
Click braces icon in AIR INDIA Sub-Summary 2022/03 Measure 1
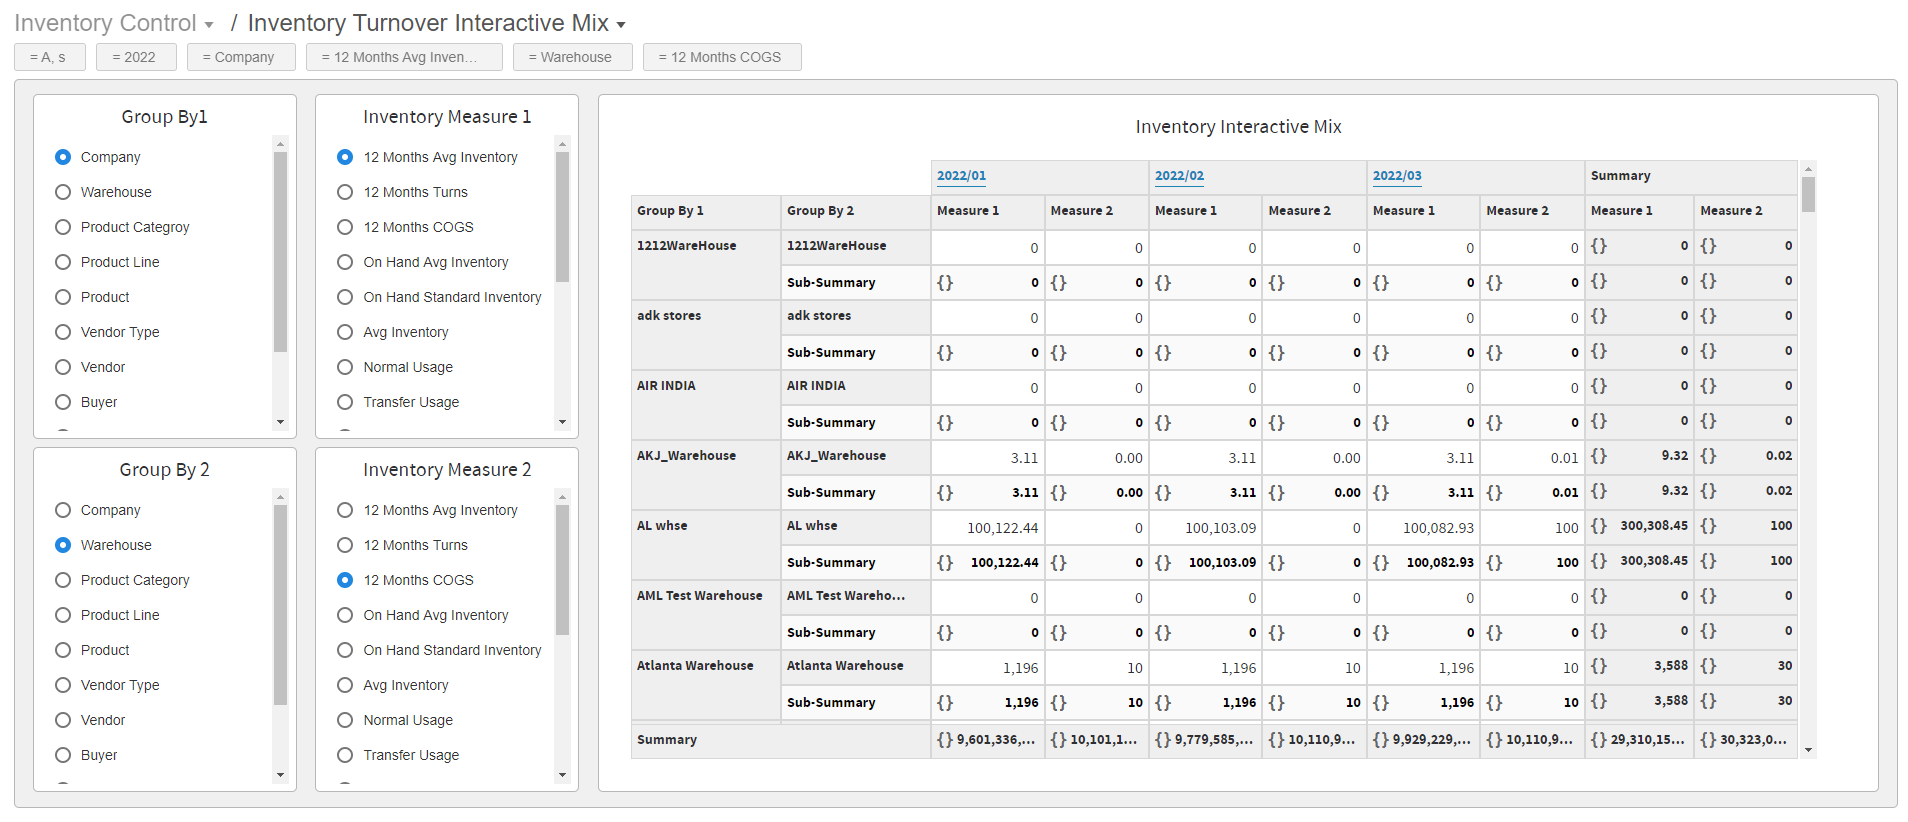click(x=1381, y=423)
